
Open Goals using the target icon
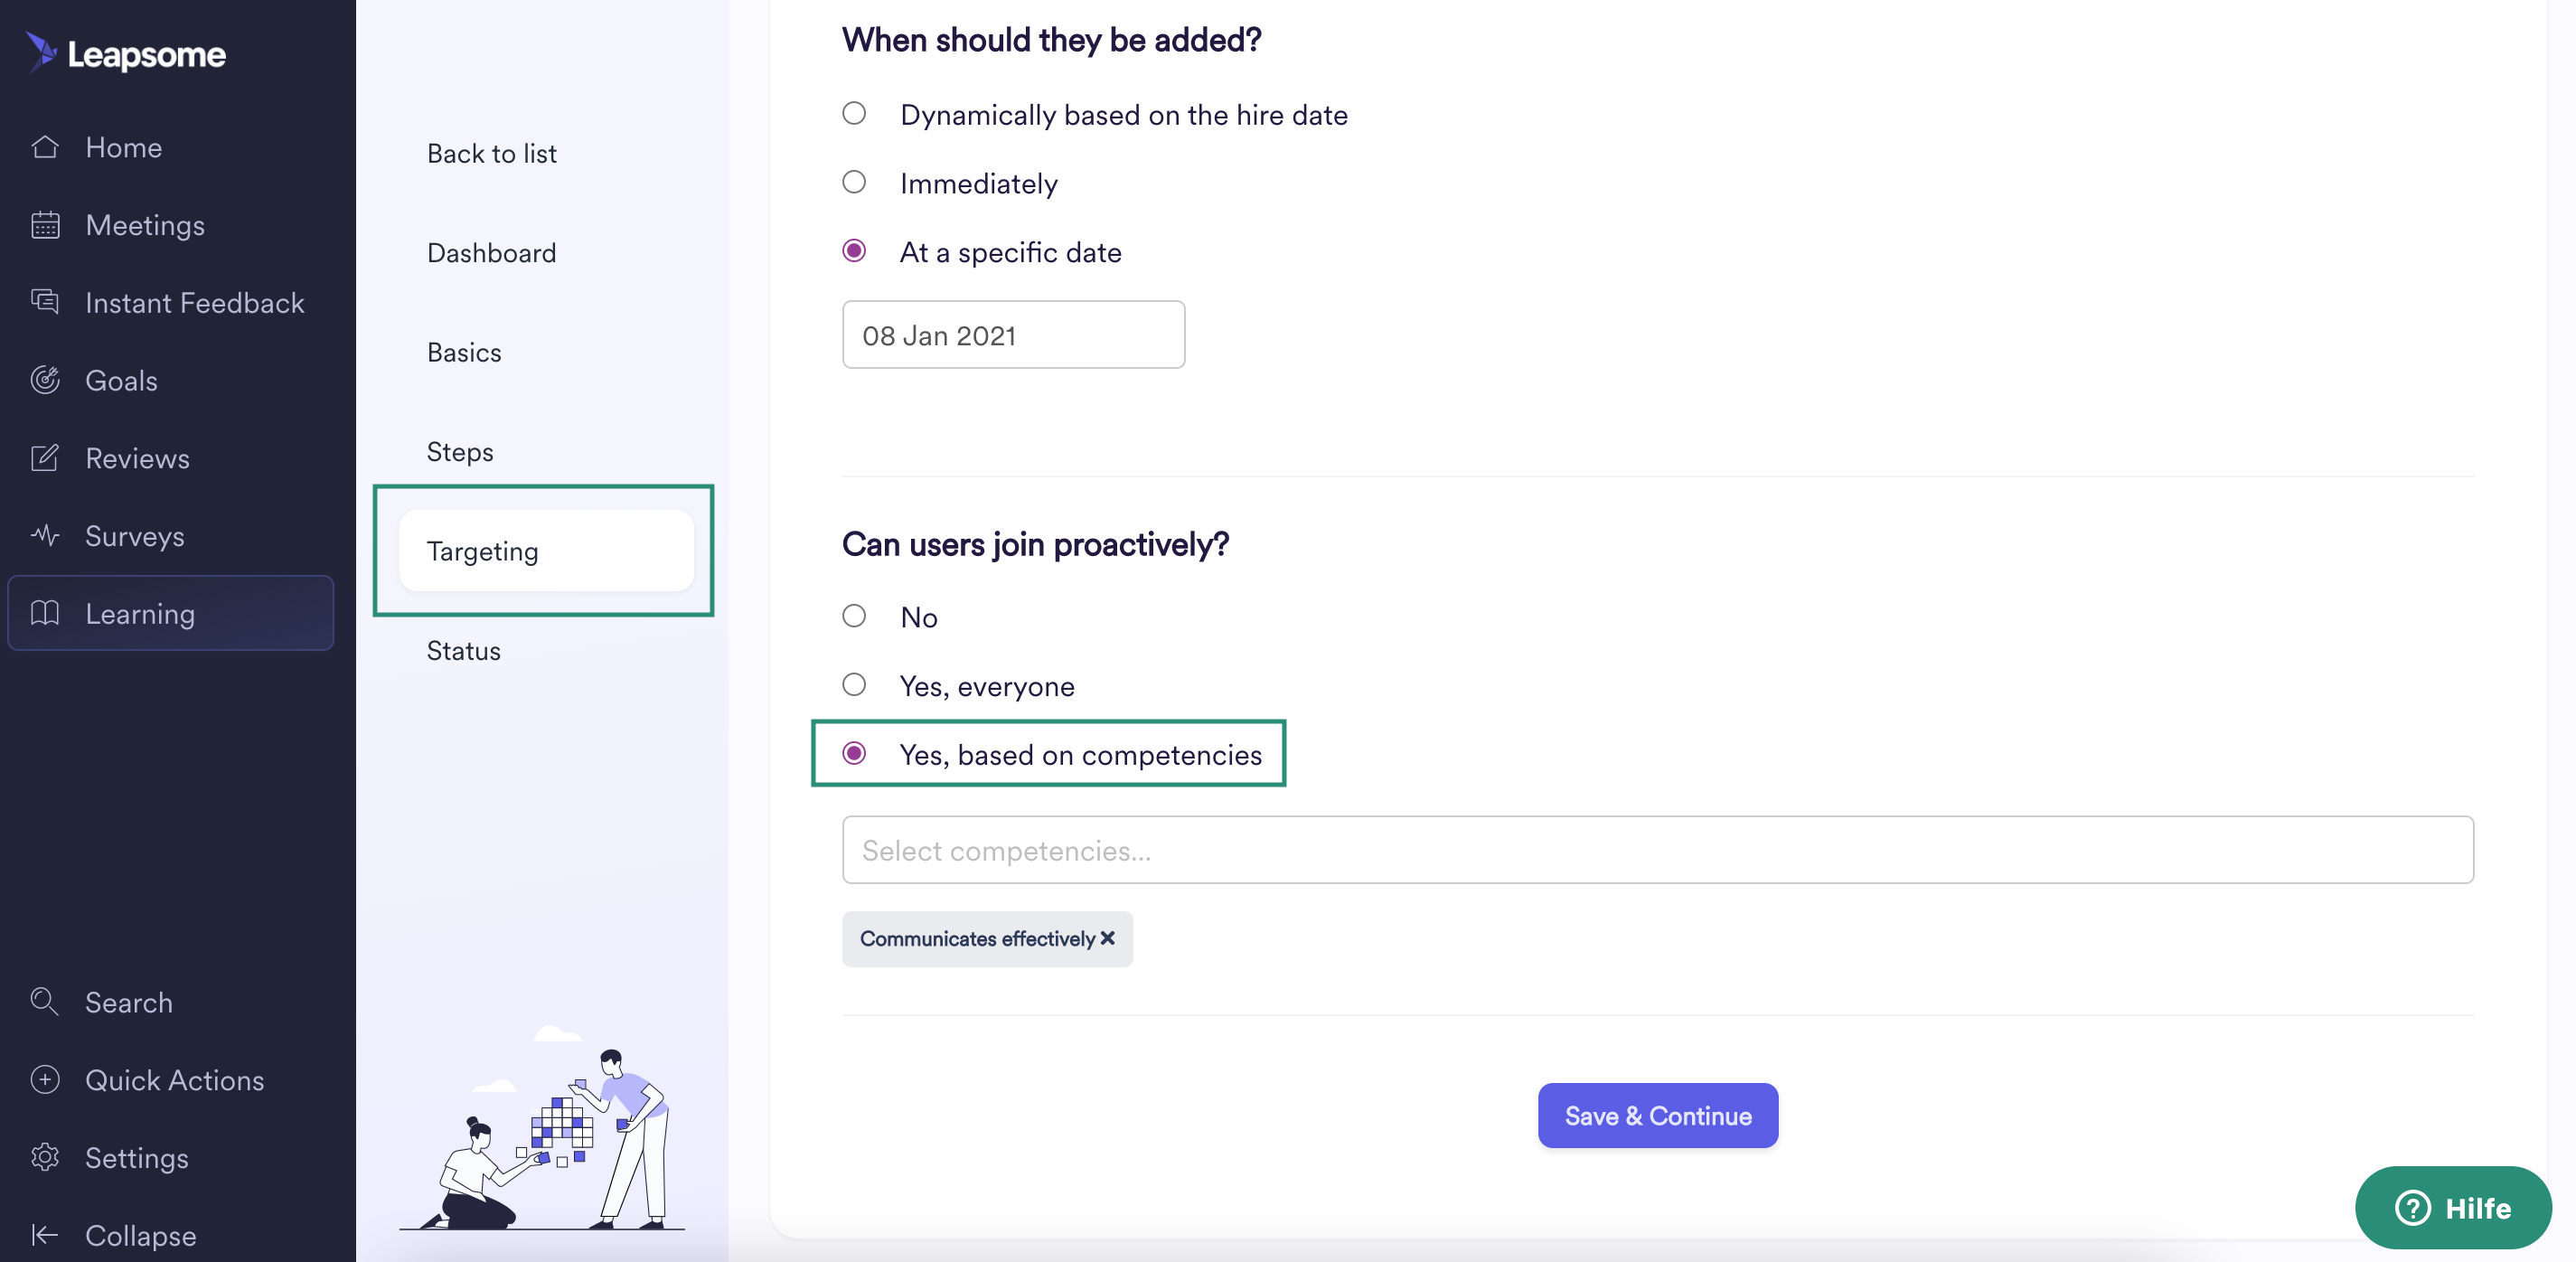point(45,380)
